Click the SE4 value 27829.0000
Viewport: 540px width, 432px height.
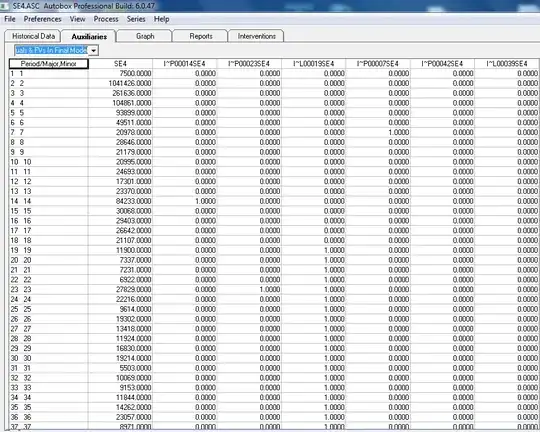point(121,289)
